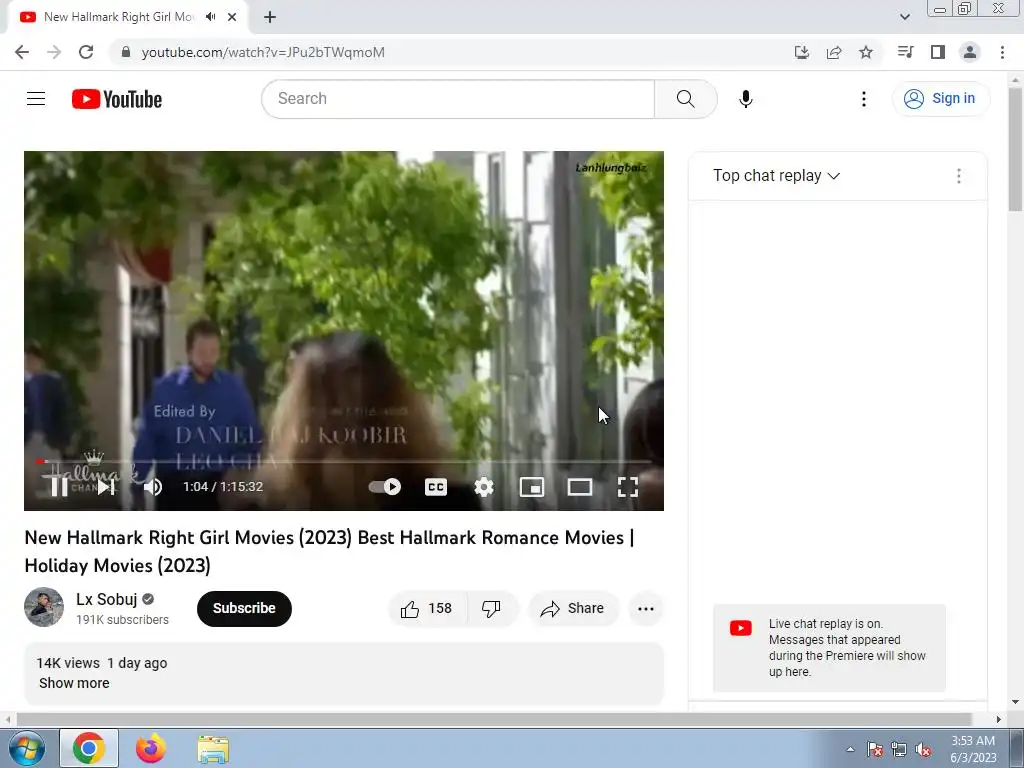1024x768 pixels.
Task: Select the New Hallmark Right Girl tab
Action: click(x=120, y=17)
